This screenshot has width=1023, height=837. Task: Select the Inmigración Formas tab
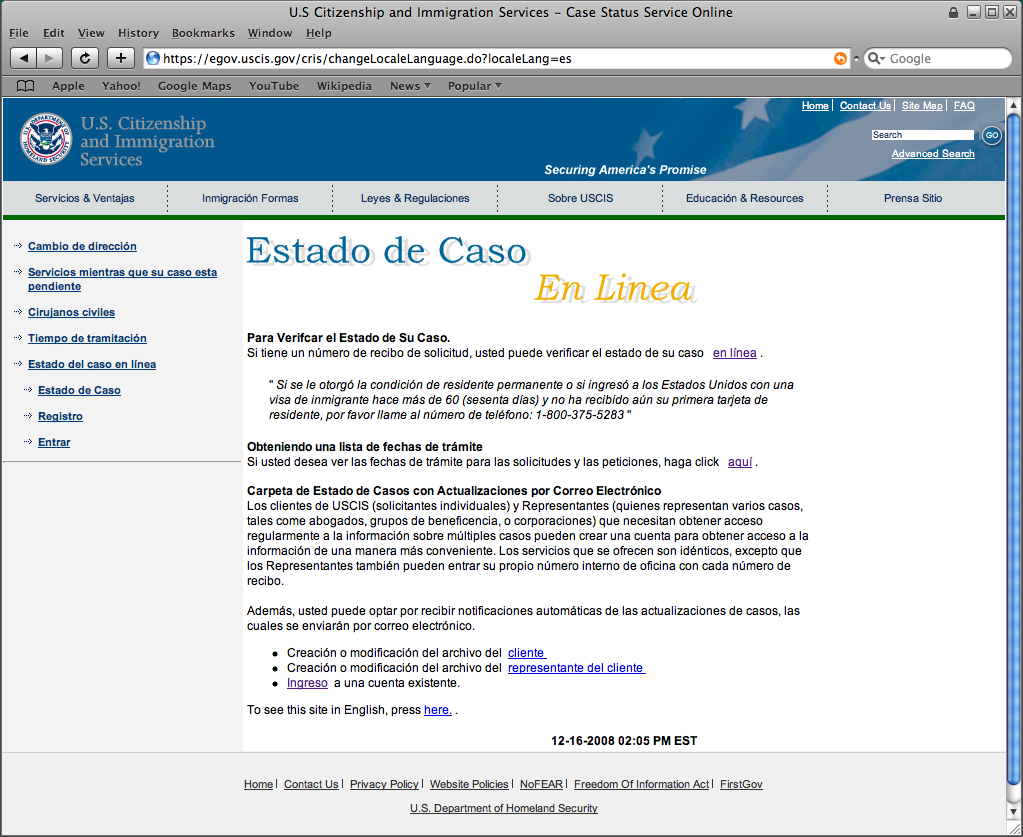250,198
